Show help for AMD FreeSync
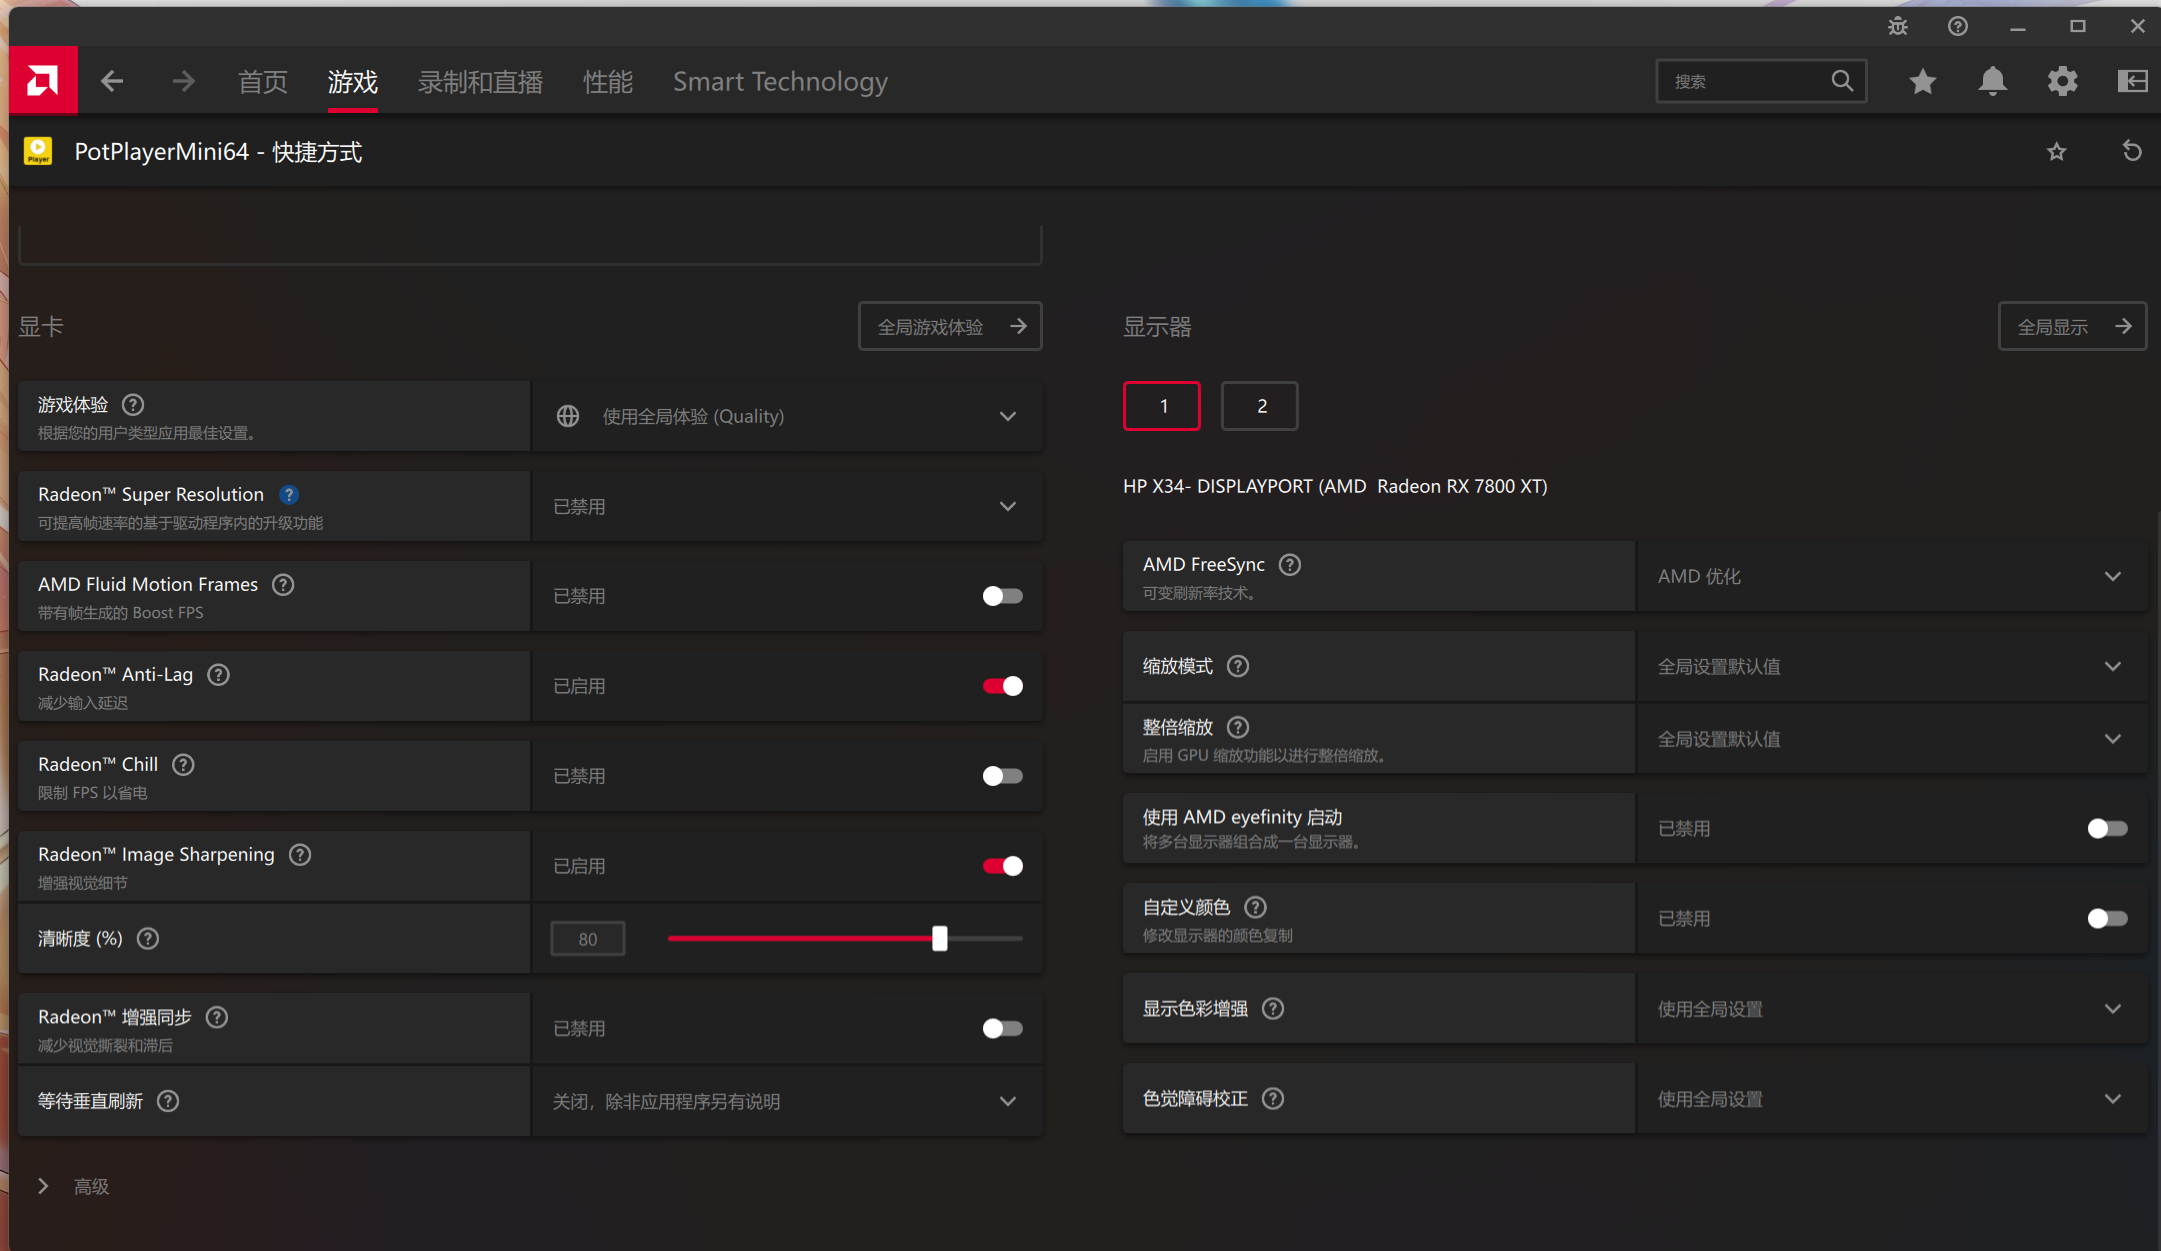2161x1251 pixels. coord(1290,565)
